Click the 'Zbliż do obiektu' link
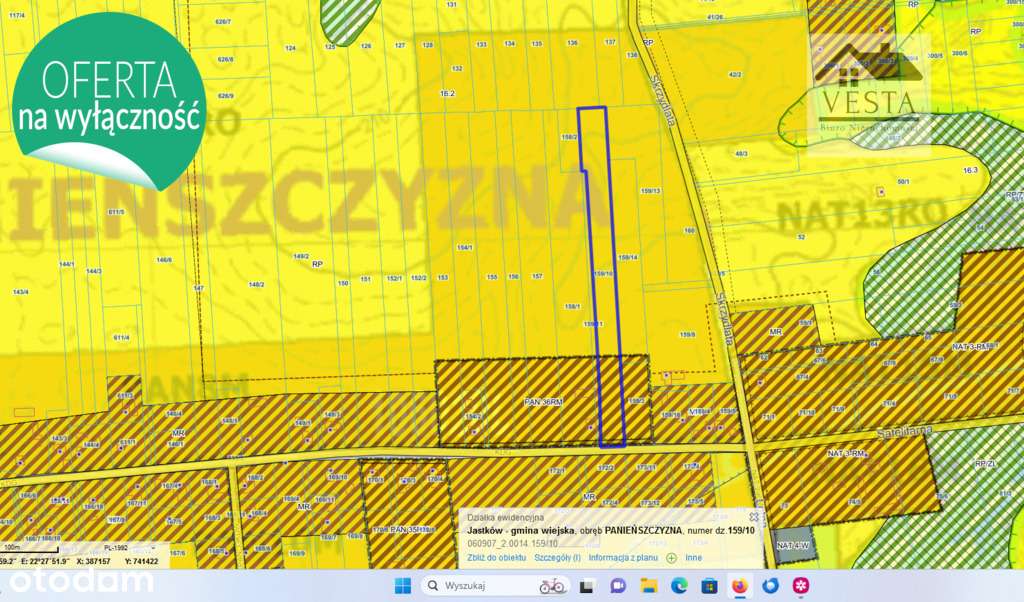Image resolution: width=1024 pixels, height=602 pixels. (496, 558)
